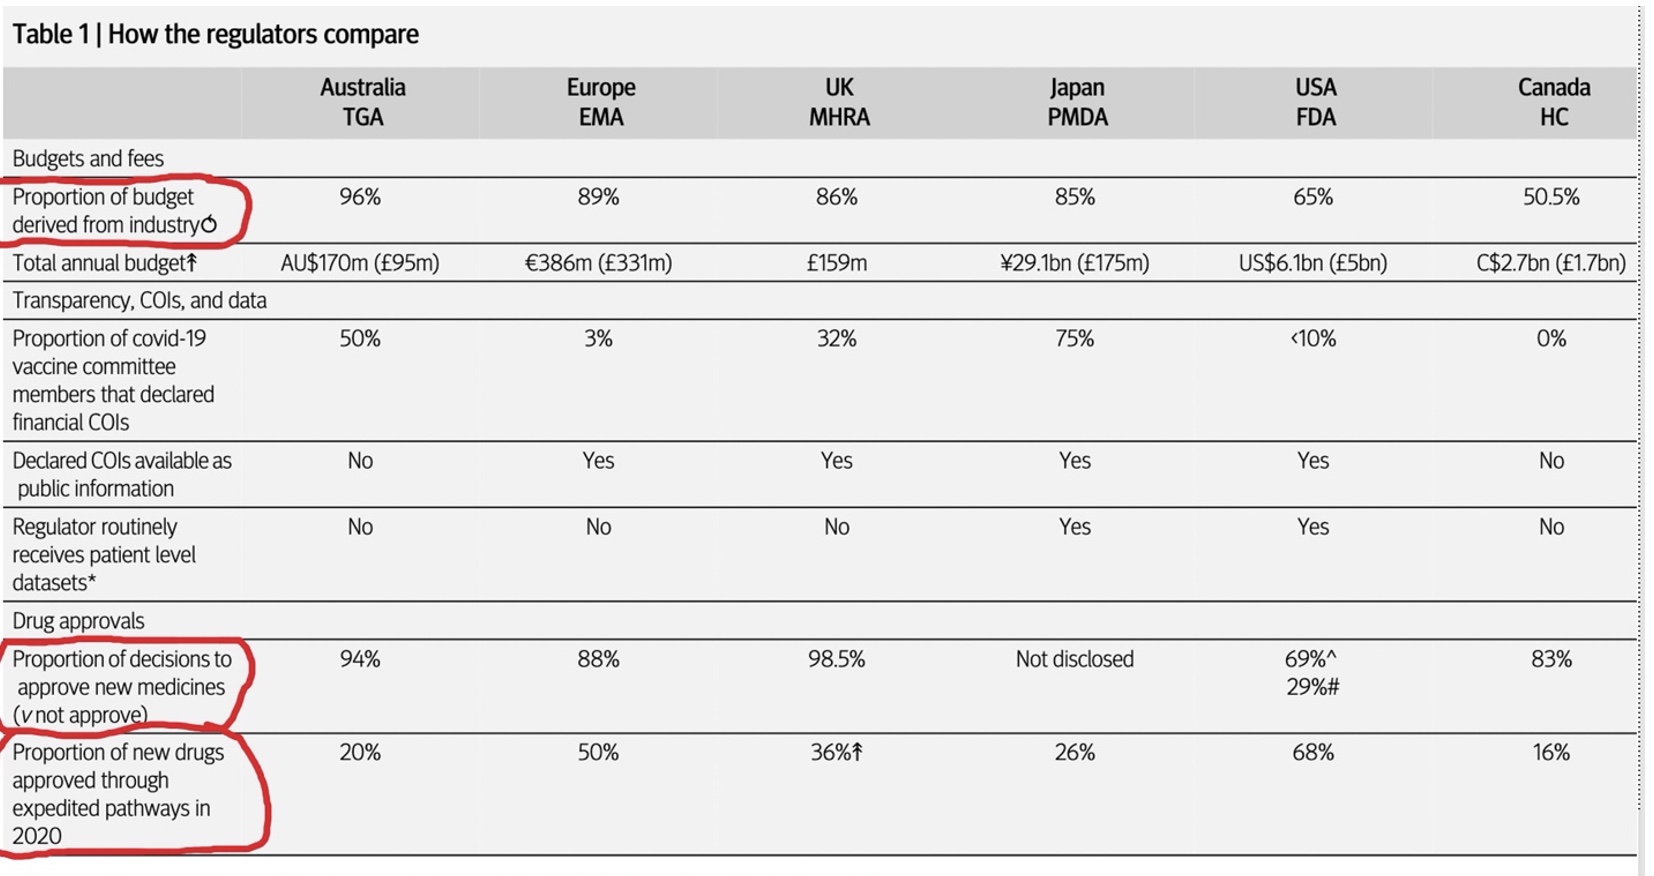The width and height of the screenshot is (1654, 876).
Task: Click the 98.5% approval cell for UK
Action: click(836, 659)
